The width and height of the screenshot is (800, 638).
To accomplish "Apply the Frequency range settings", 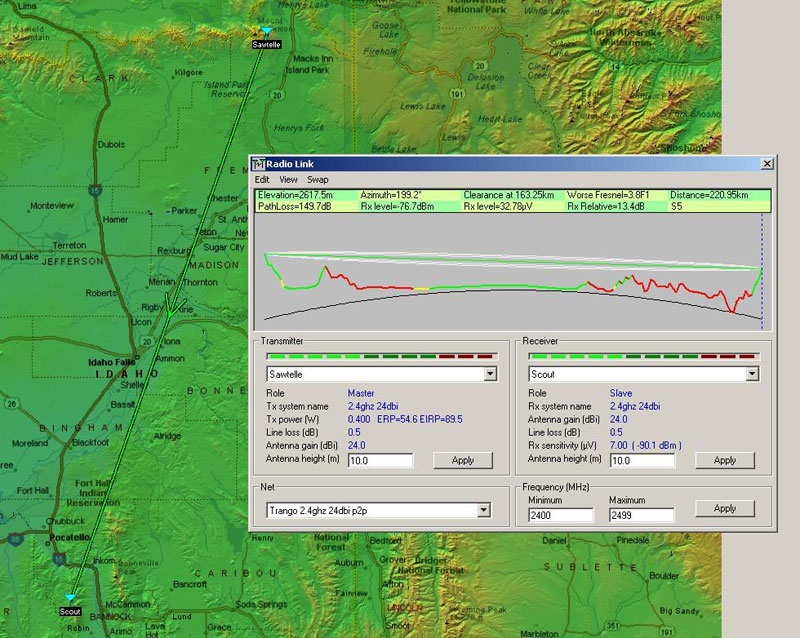I will [x=725, y=508].
